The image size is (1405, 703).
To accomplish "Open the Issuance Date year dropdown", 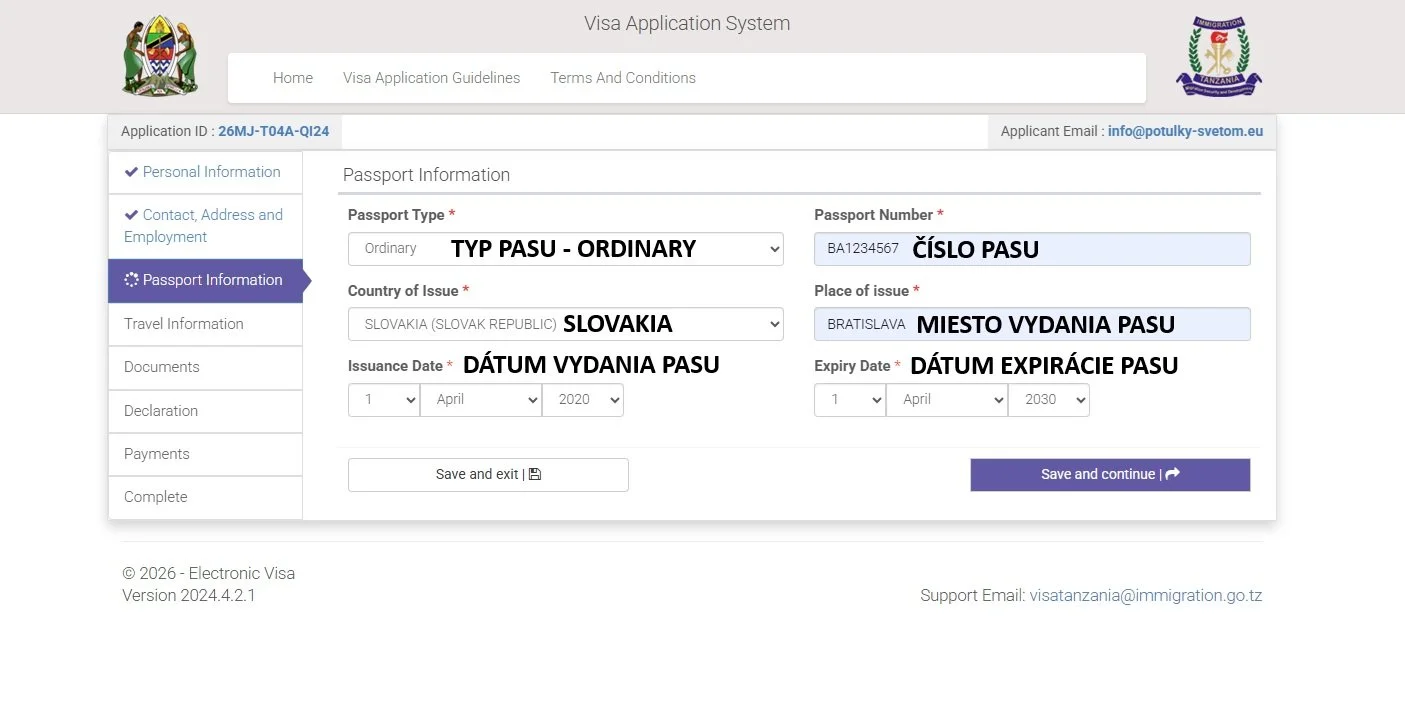I will click(583, 399).
